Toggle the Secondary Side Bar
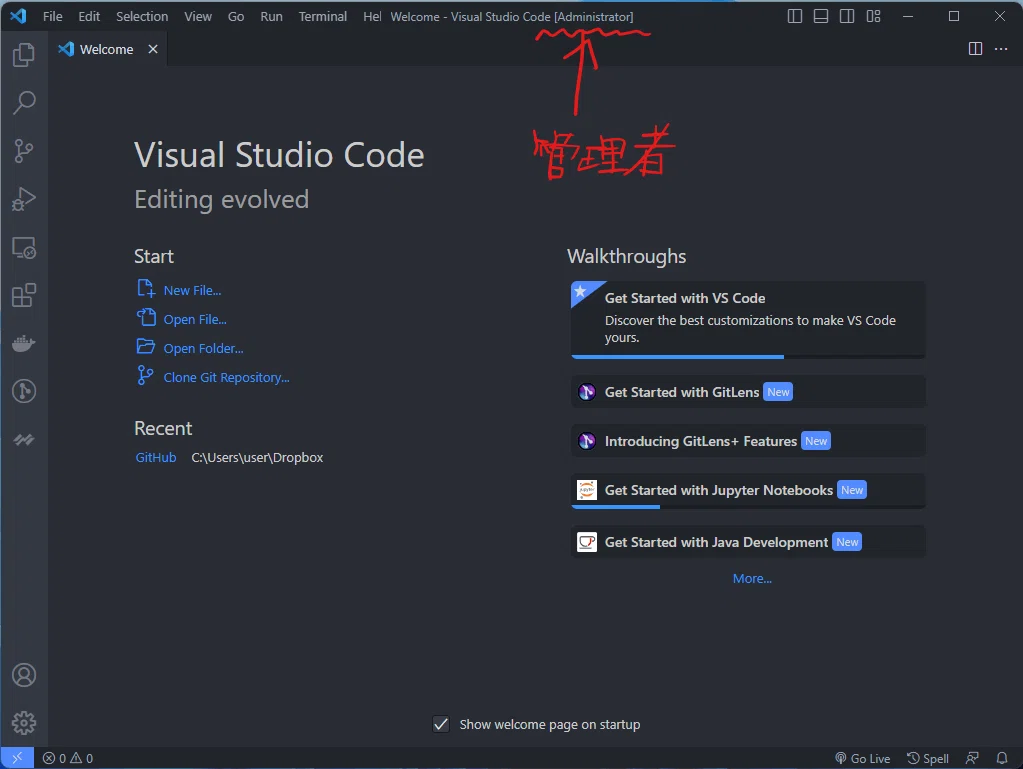Viewport: 1023px width, 769px height. [847, 16]
